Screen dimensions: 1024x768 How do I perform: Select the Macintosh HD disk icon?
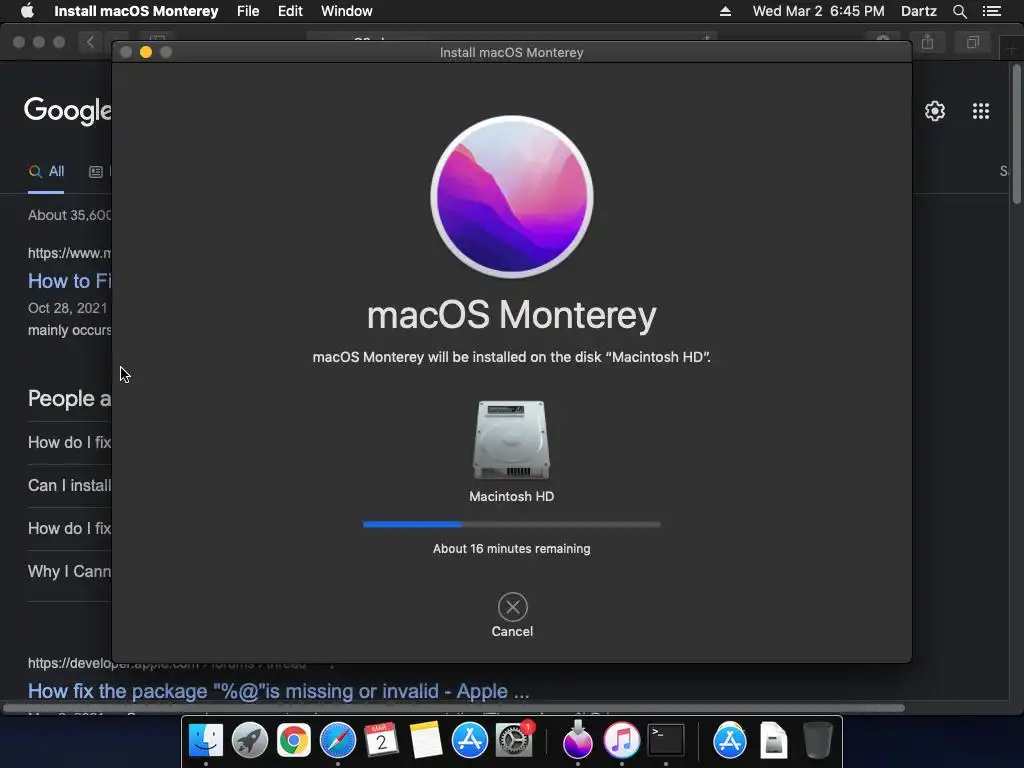click(x=511, y=440)
